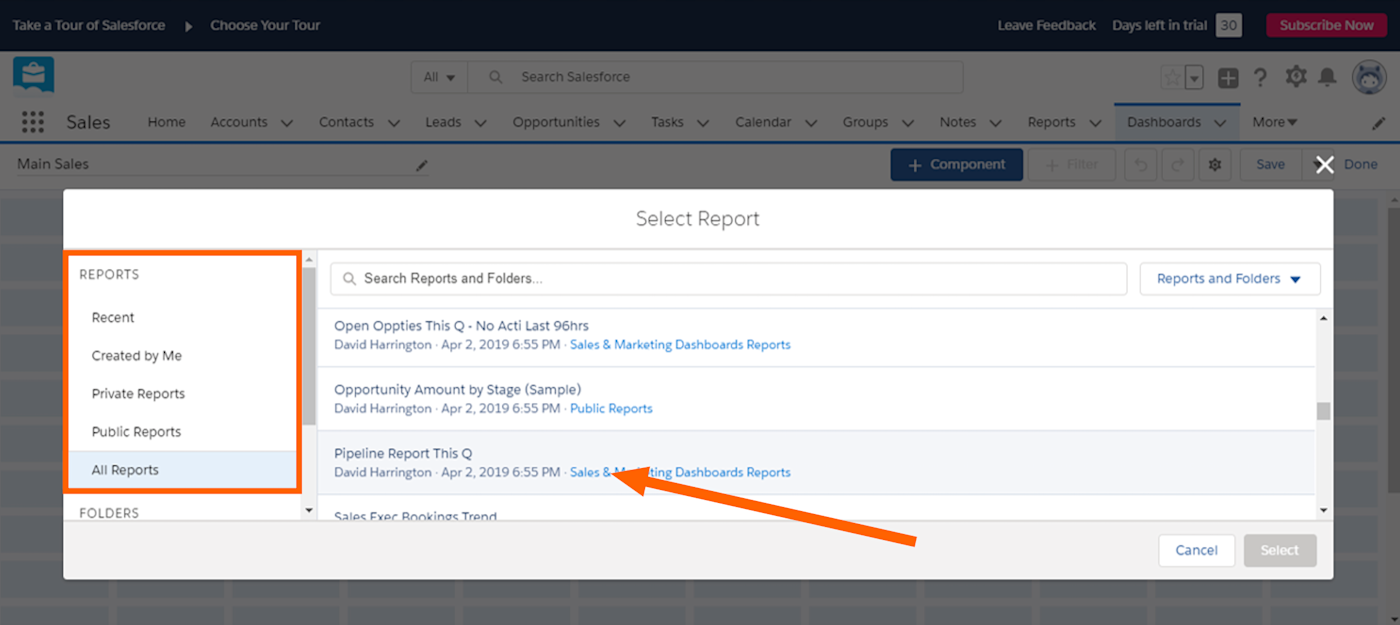Edit the Main Sales dashboard name pencil
Image resolution: width=1400 pixels, height=625 pixels.
(422, 166)
